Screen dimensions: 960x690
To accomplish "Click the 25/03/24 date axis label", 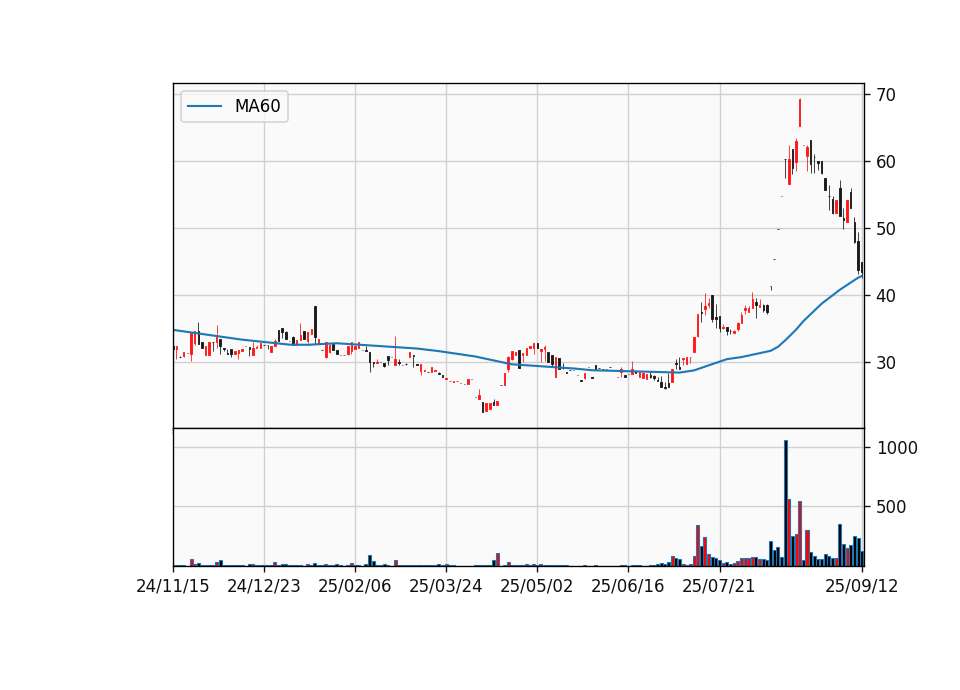I will [446, 586].
